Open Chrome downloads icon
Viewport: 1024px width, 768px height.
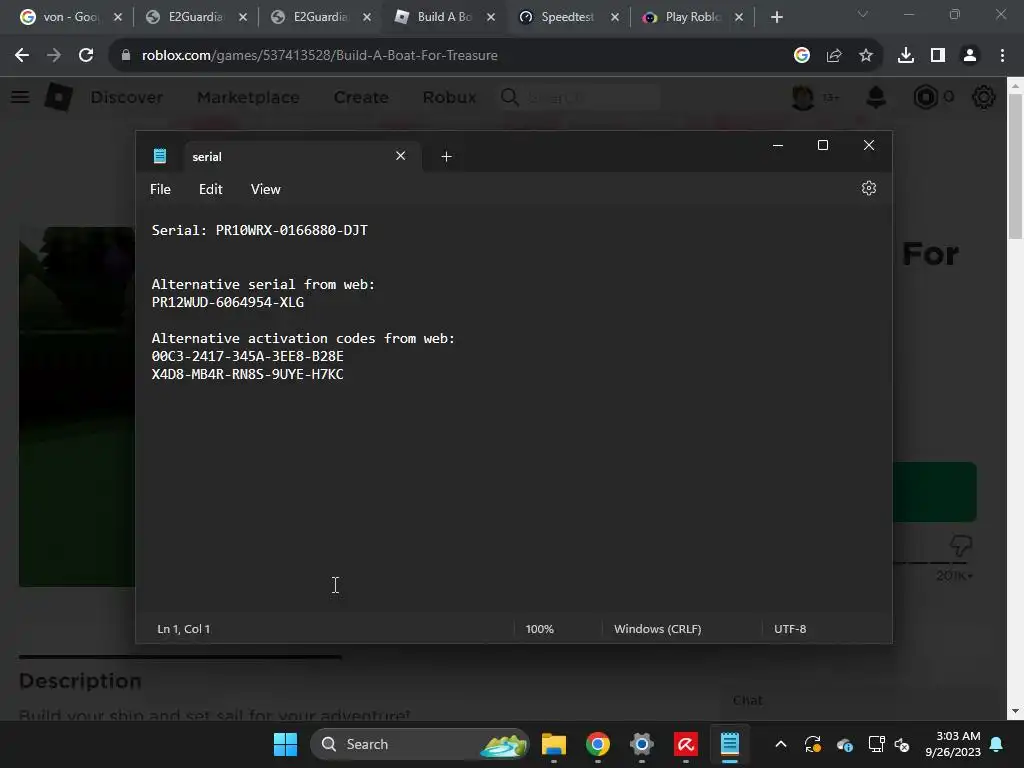click(905, 56)
